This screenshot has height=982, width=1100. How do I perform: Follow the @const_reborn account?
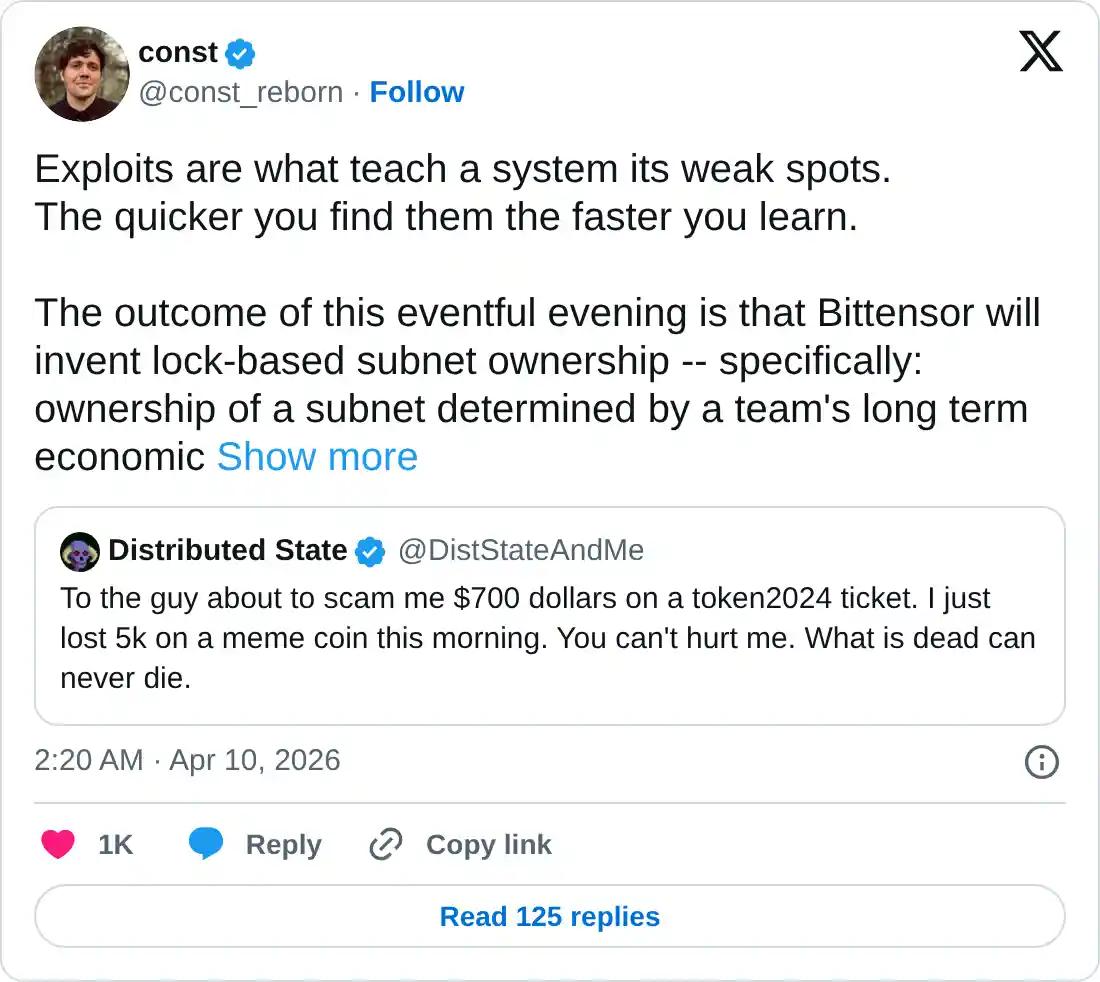coord(417,92)
